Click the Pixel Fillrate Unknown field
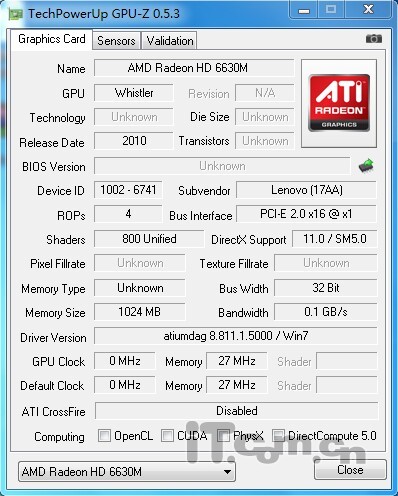Viewport: 398px width, 496px height. [x=140, y=263]
